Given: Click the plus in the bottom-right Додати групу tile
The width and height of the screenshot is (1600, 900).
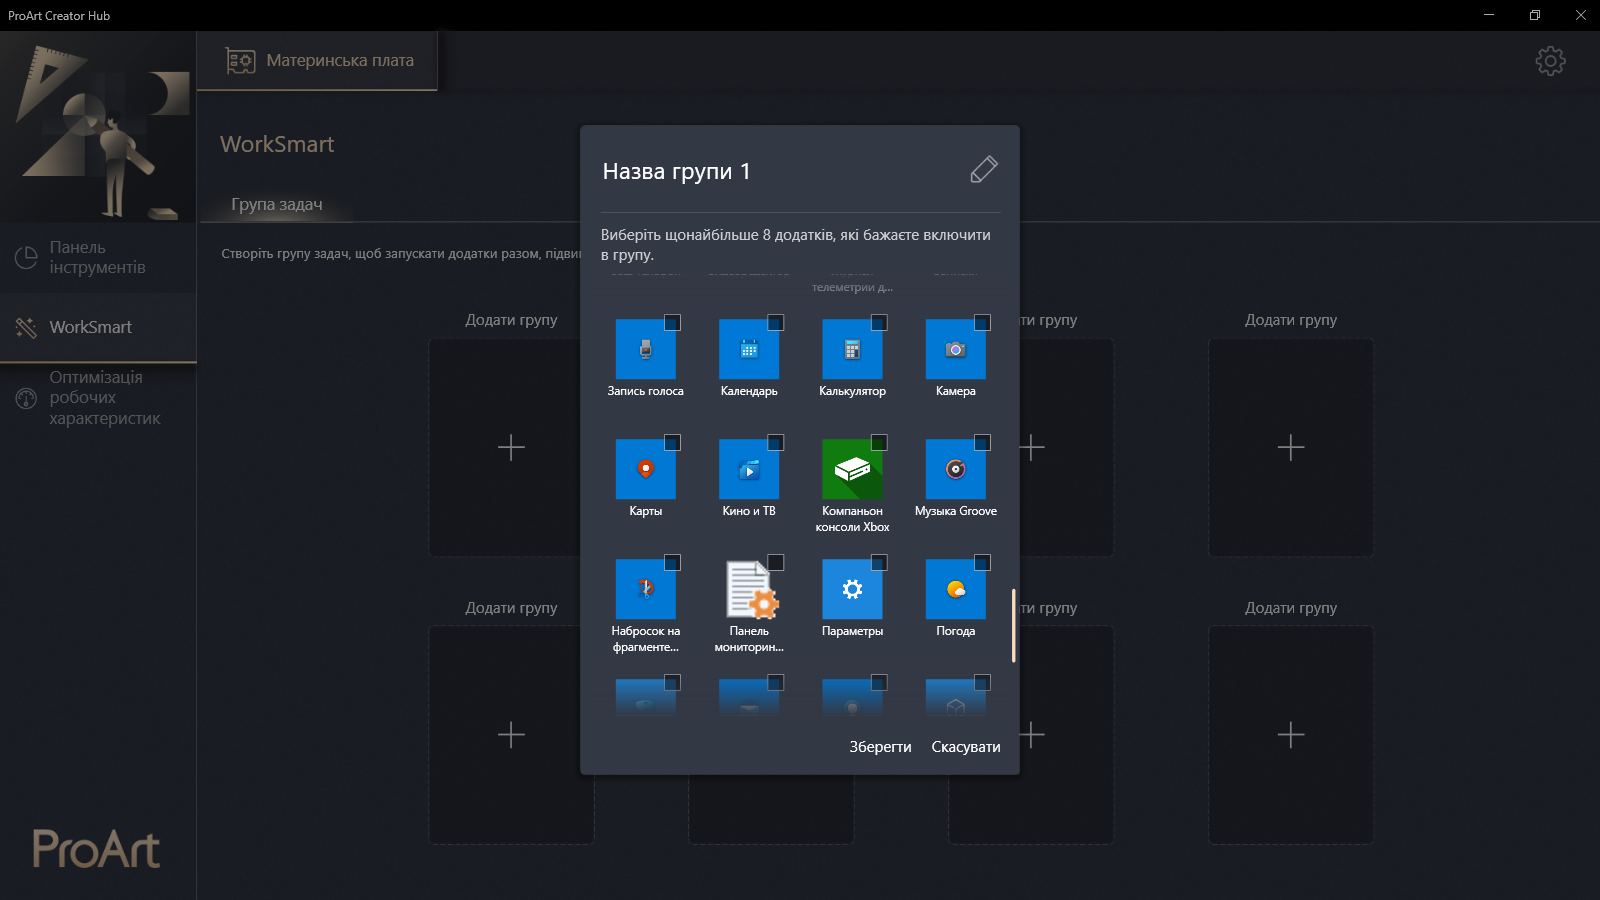Looking at the screenshot, I should (x=1291, y=735).
